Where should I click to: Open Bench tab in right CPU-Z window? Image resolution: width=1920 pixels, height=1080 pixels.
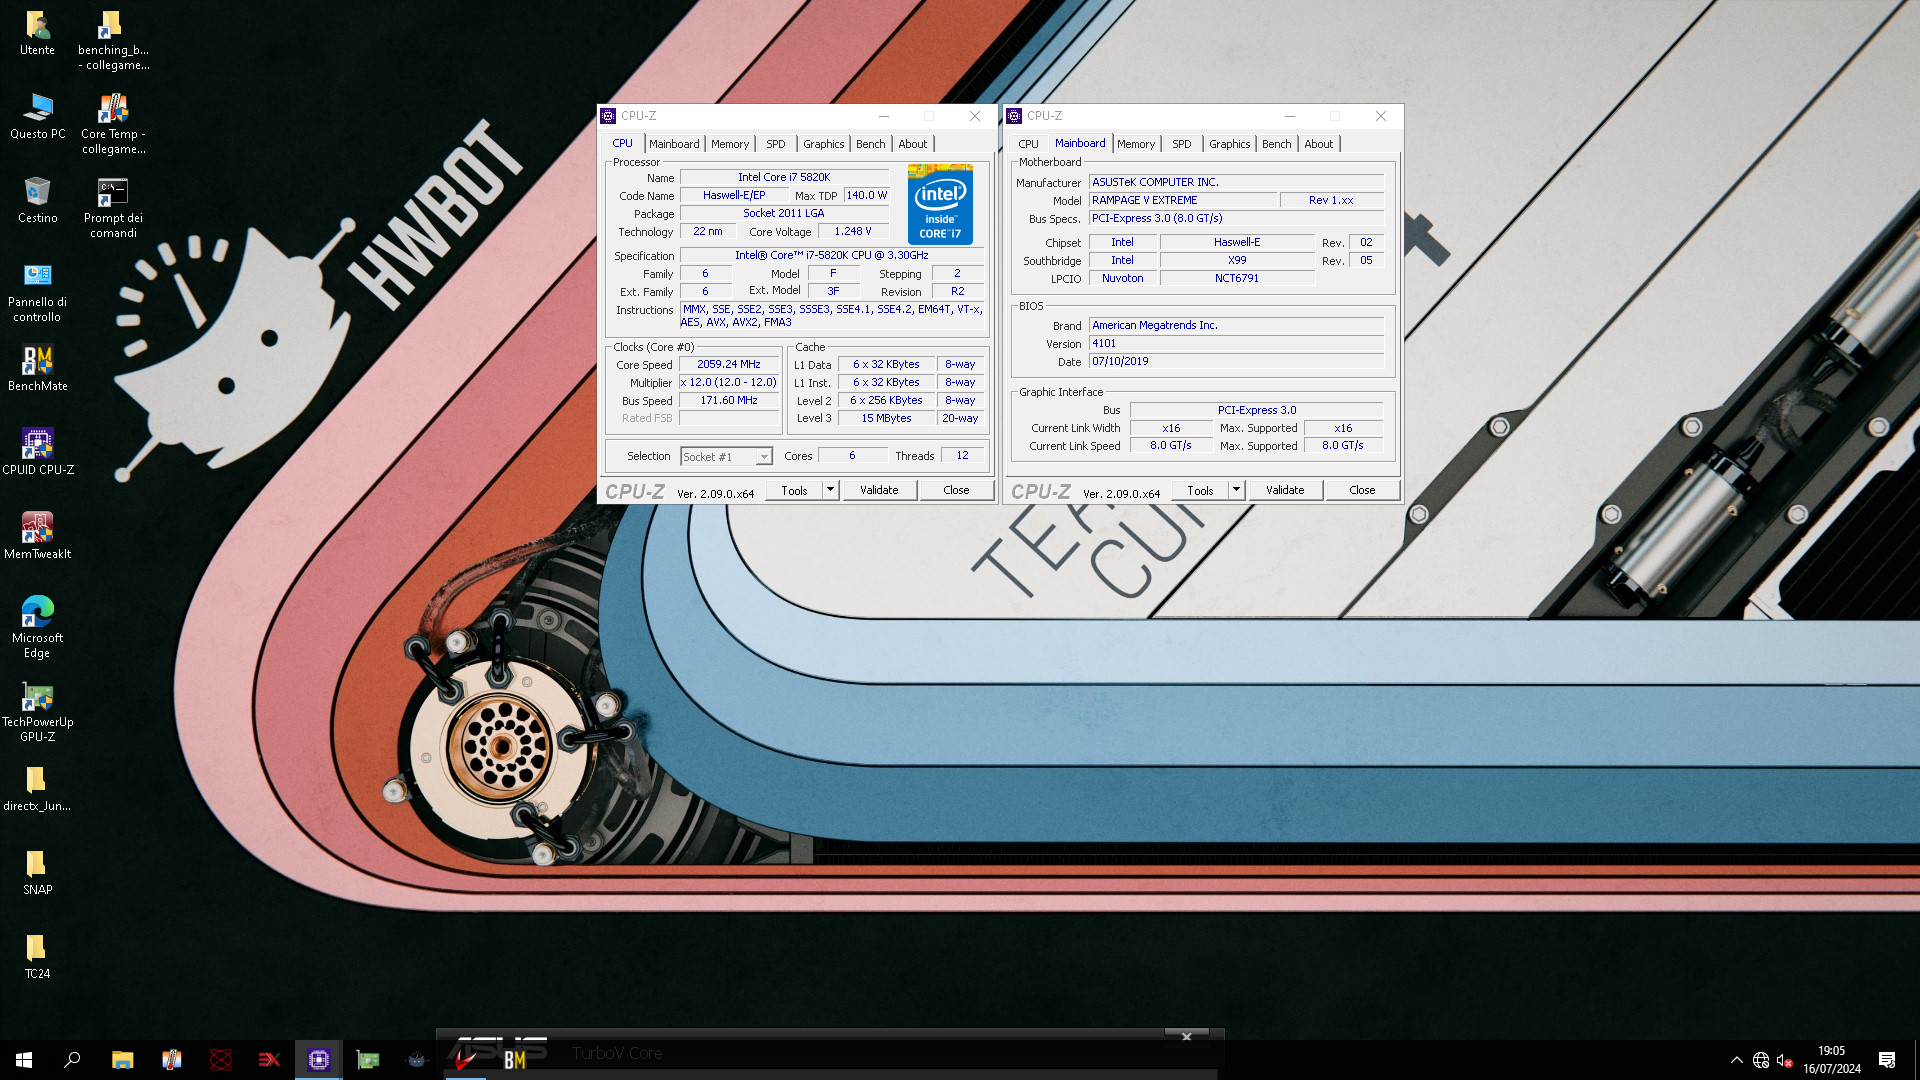(1277, 144)
